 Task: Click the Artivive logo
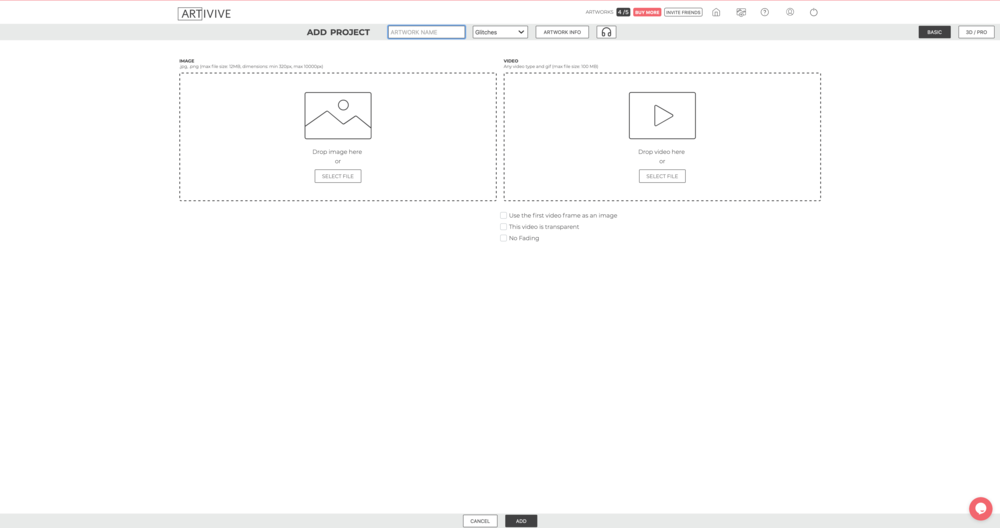pyautogui.click(x=204, y=13)
